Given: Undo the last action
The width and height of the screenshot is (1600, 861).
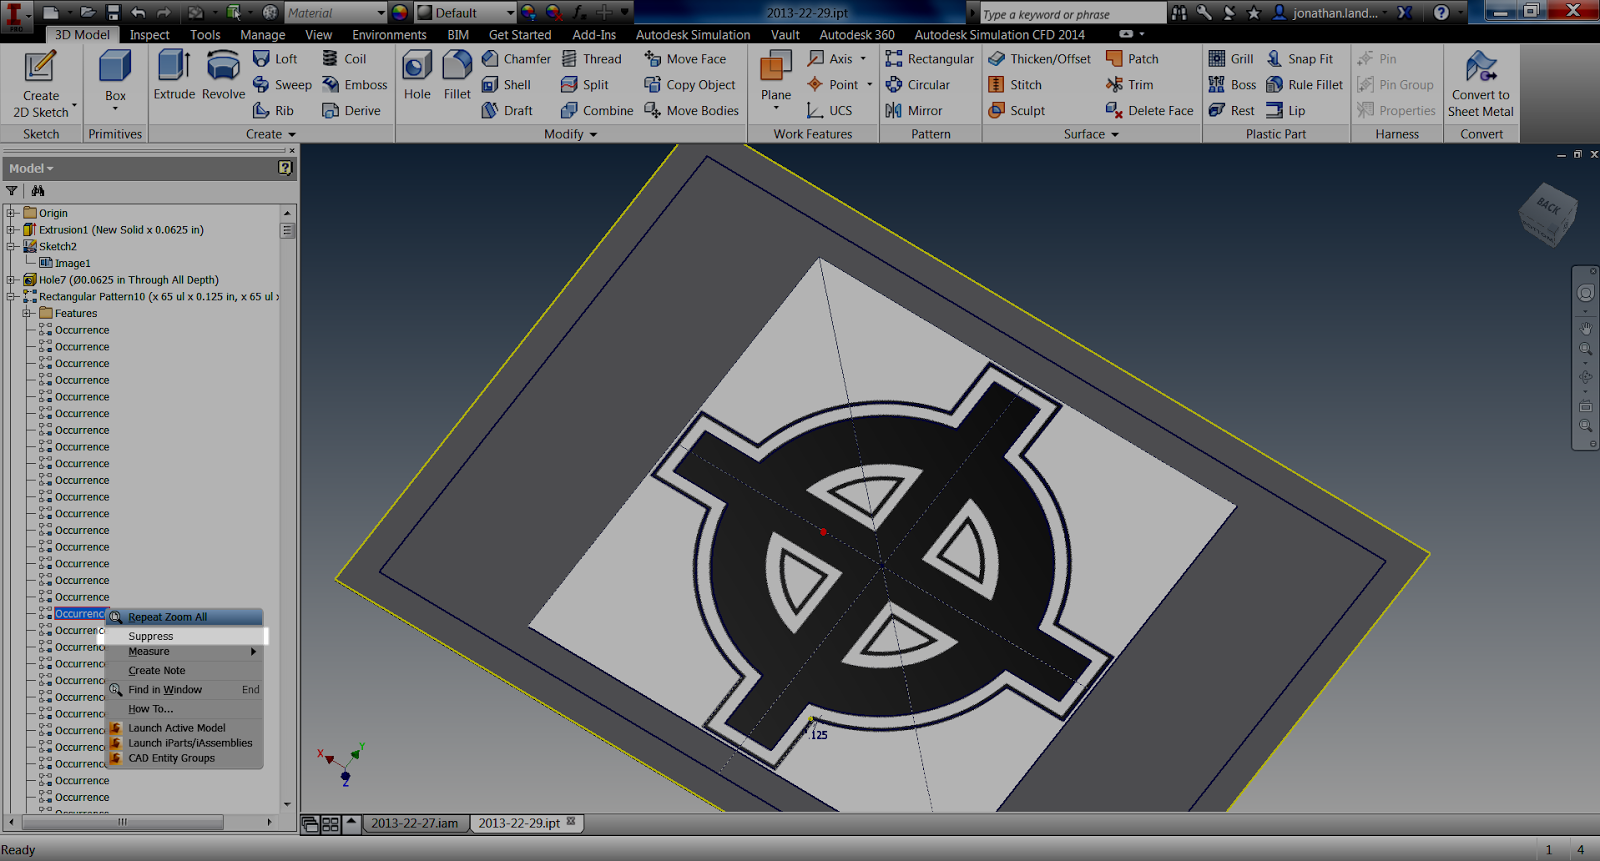Looking at the screenshot, I should 139,12.
